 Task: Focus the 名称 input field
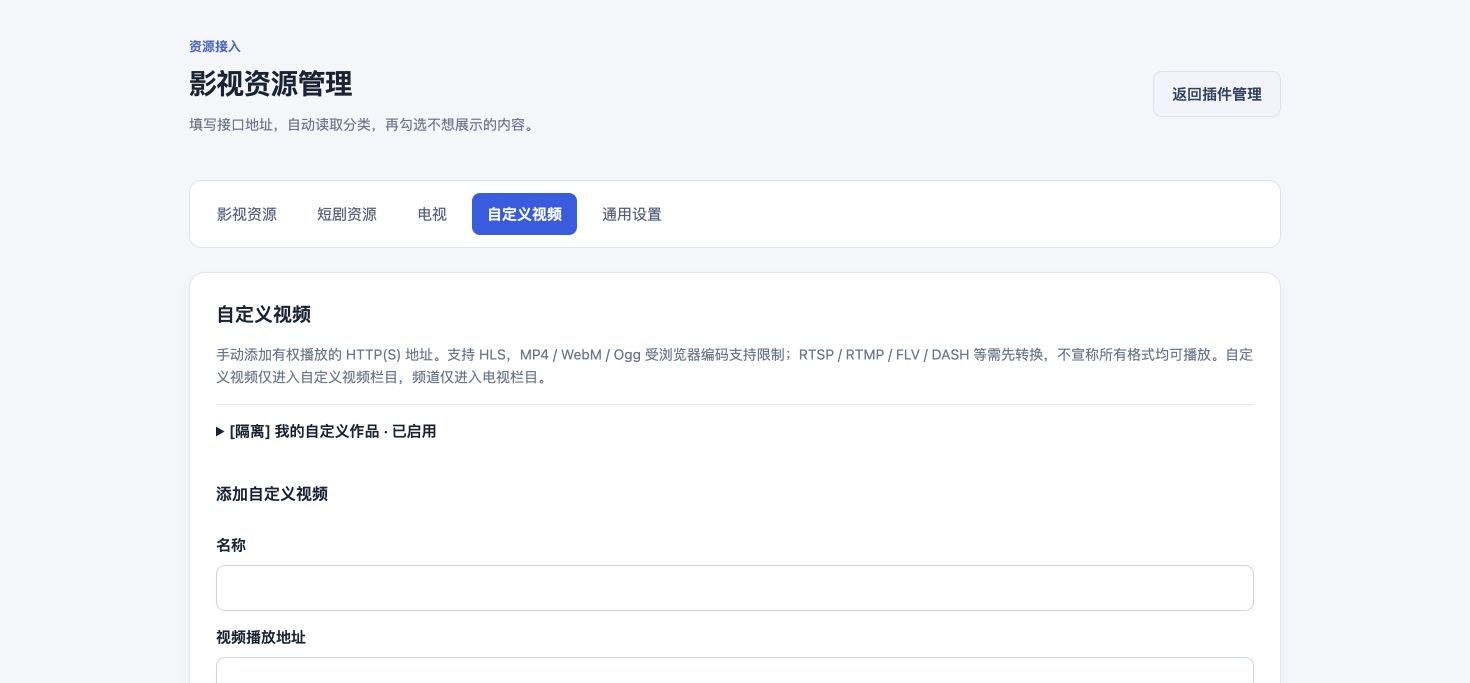click(734, 588)
